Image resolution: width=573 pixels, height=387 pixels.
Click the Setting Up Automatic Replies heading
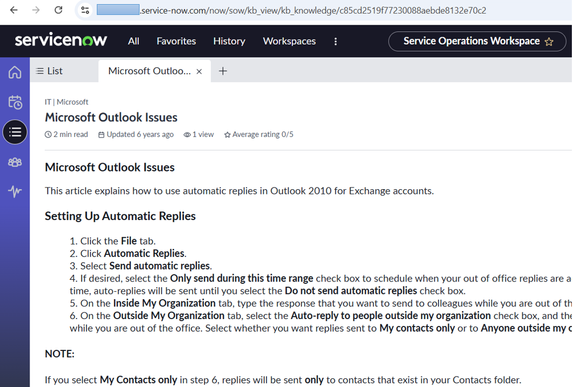pyautogui.click(x=120, y=216)
